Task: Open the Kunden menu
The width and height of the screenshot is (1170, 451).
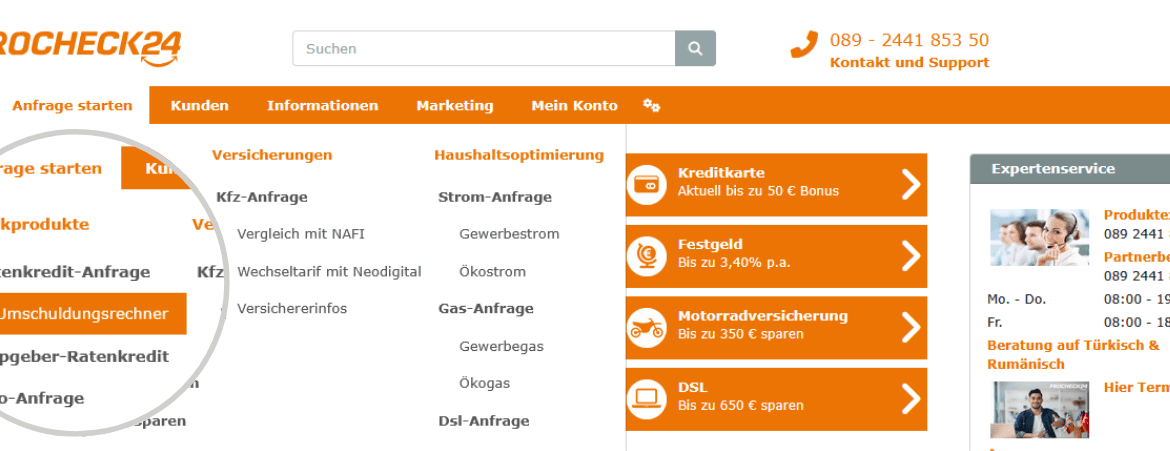Action: click(x=199, y=105)
